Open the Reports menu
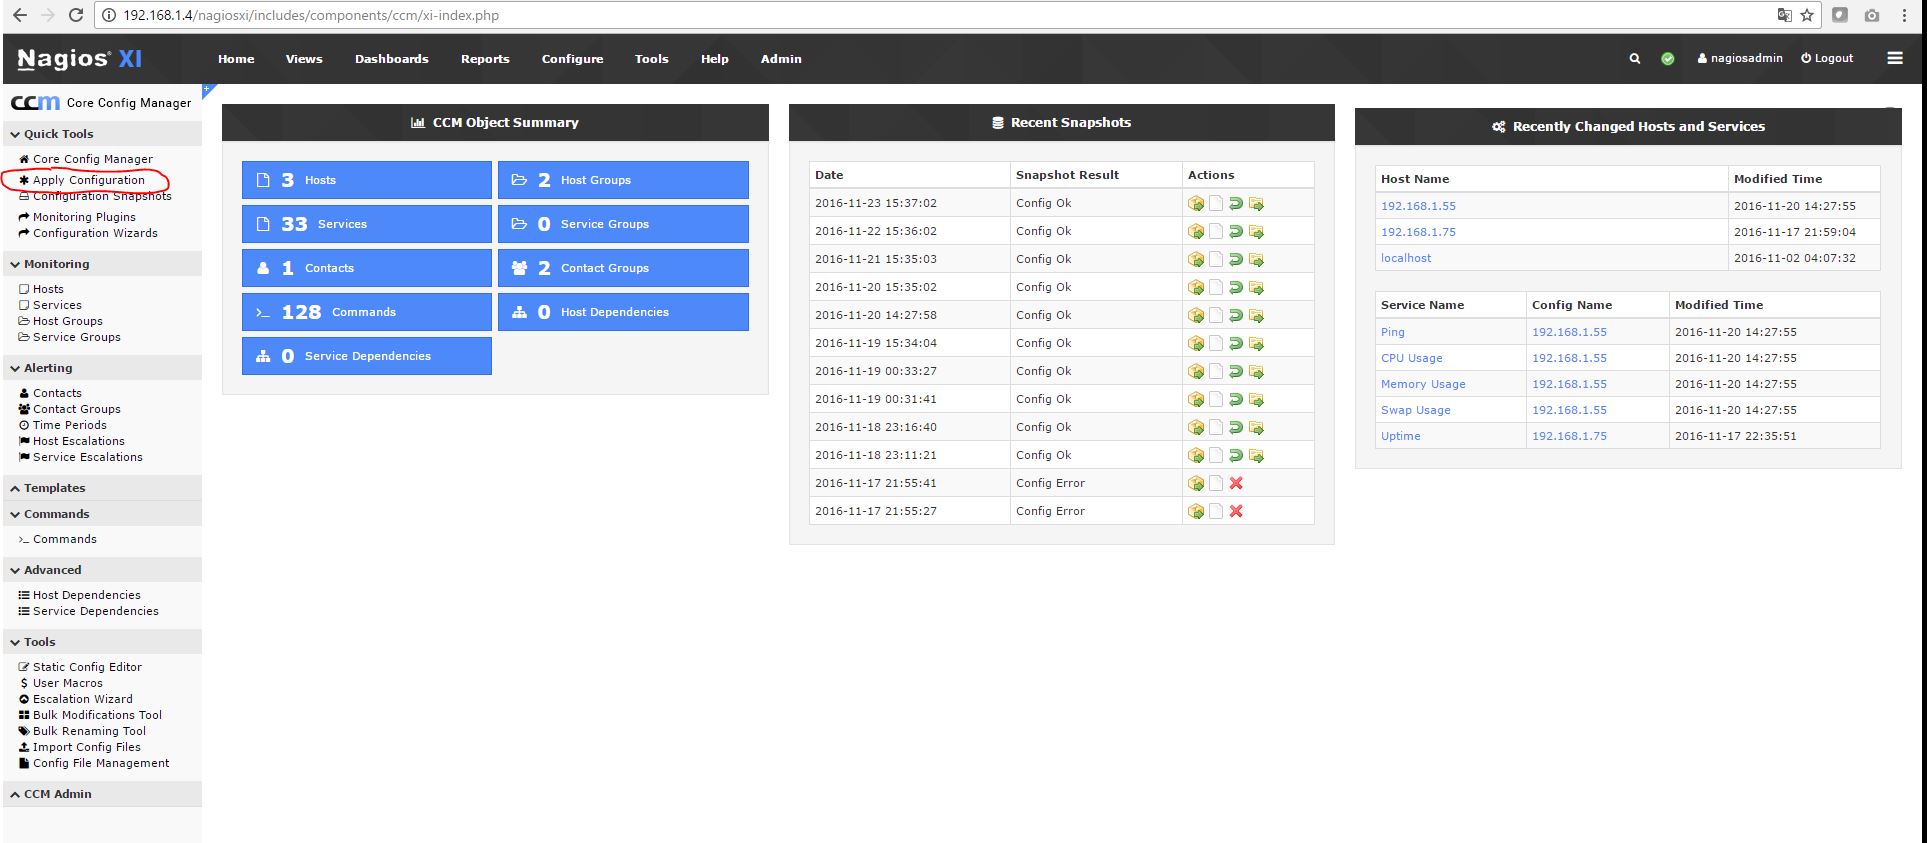The image size is (1927, 843). click(x=485, y=59)
